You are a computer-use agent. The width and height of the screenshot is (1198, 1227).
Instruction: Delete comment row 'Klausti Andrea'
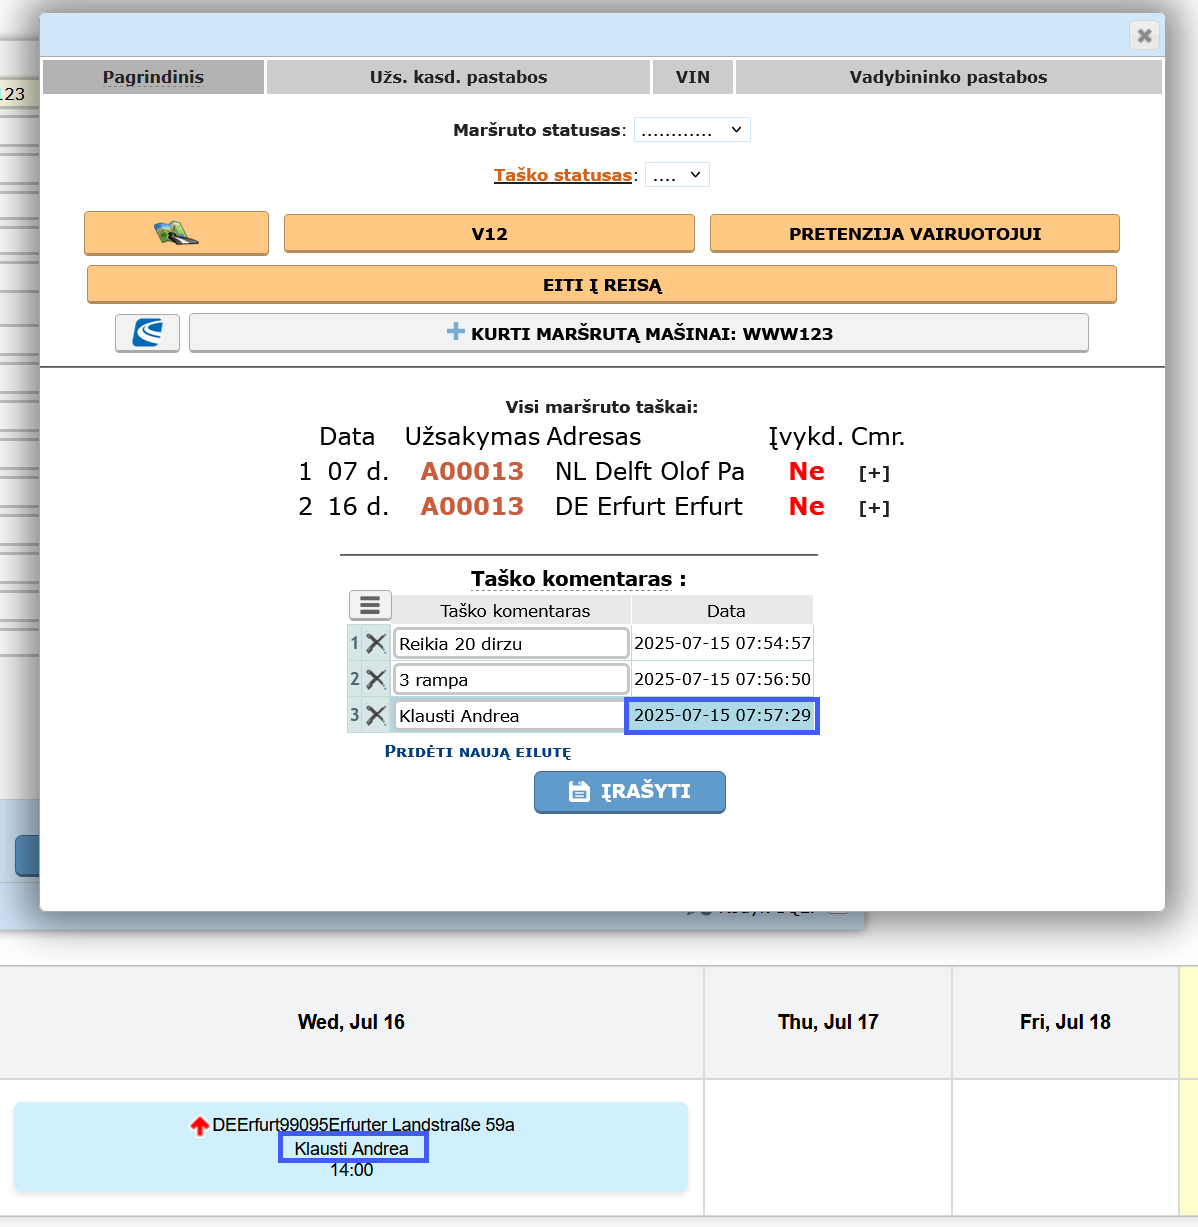(376, 715)
